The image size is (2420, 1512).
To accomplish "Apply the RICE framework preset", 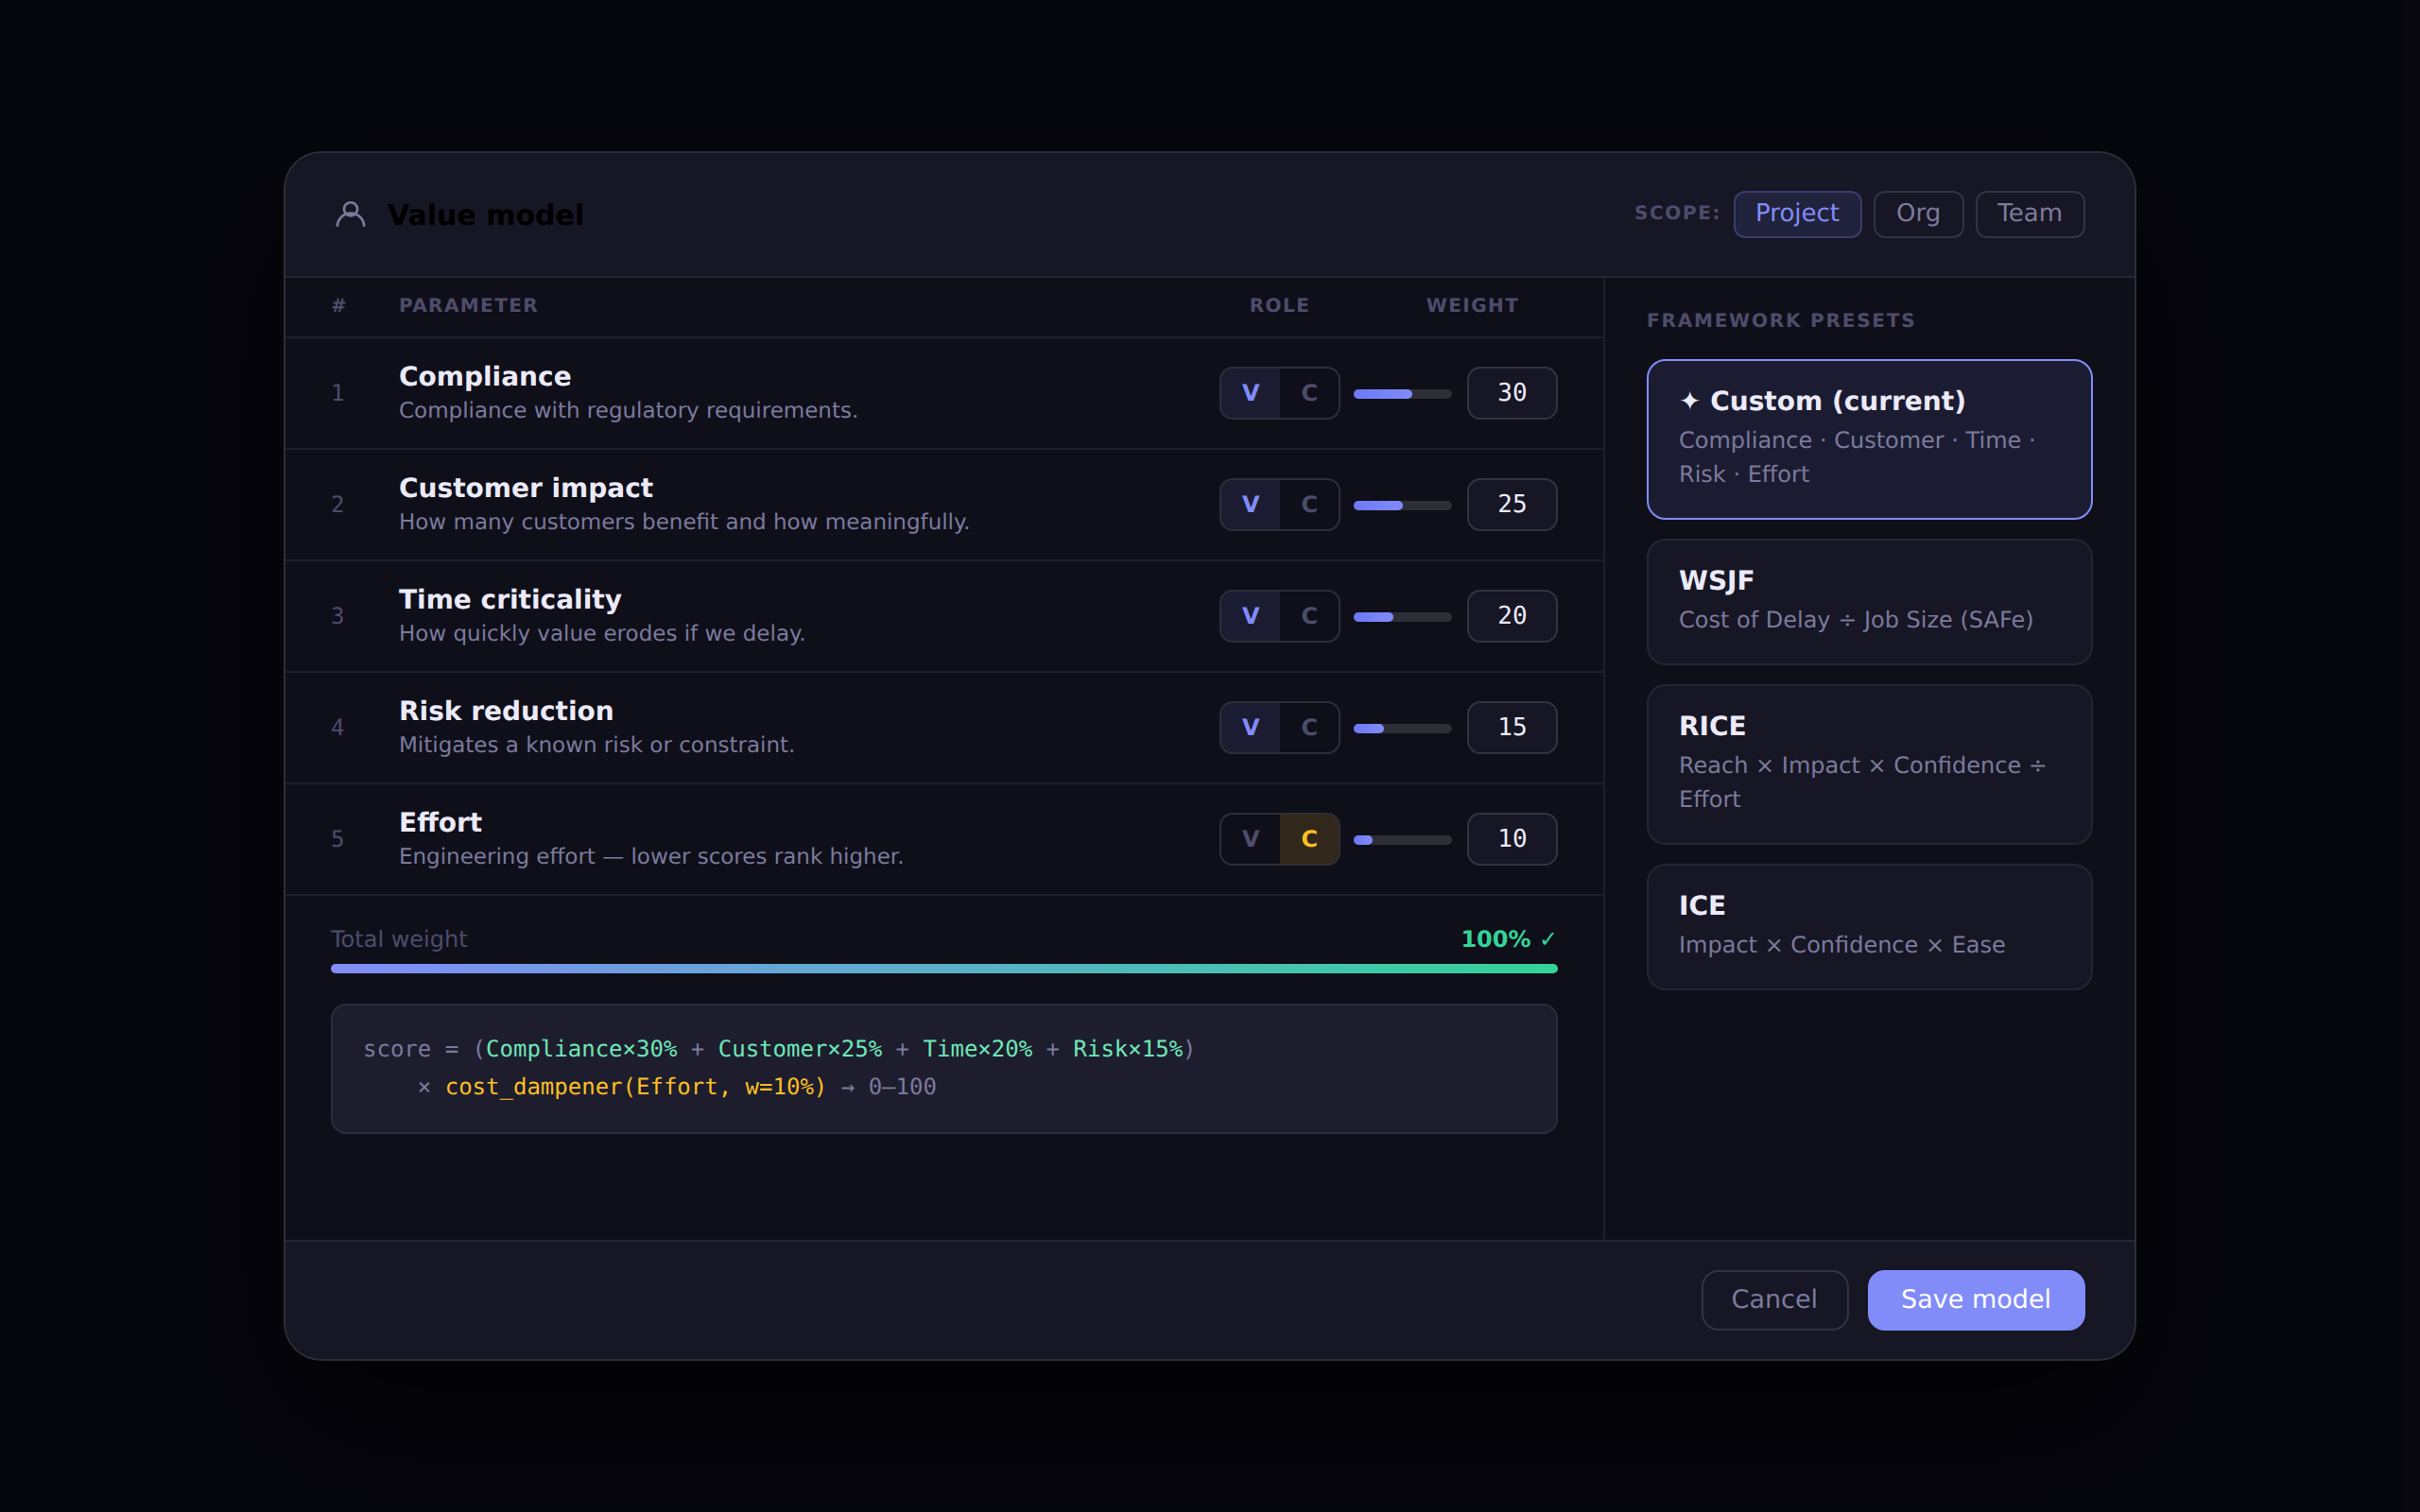I will pos(1869,764).
